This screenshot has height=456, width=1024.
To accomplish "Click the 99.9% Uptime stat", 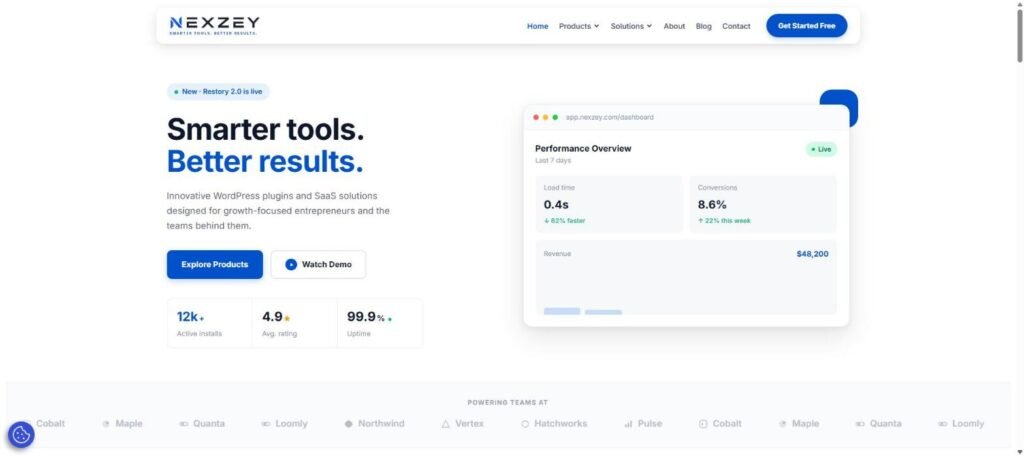I will pyautogui.click(x=380, y=323).
